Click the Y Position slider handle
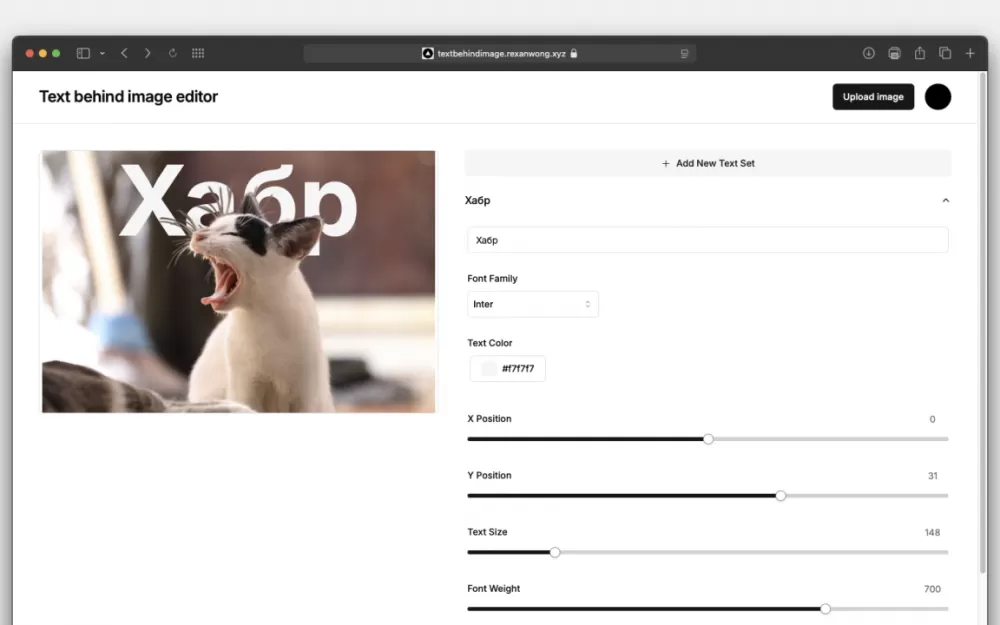 click(x=781, y=496)
